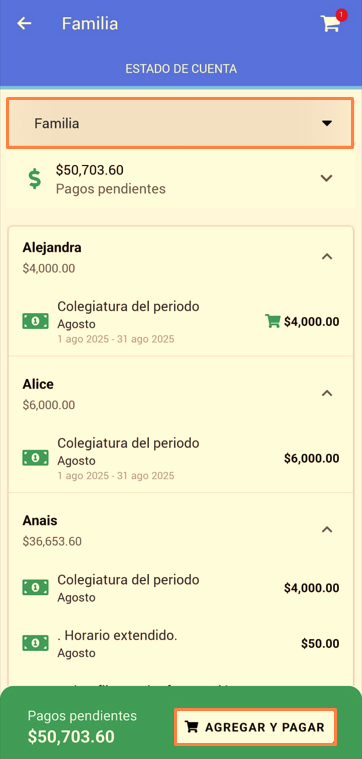Tap the green dollar sign icon
This screenshot has width=362, height=759.
34,179
